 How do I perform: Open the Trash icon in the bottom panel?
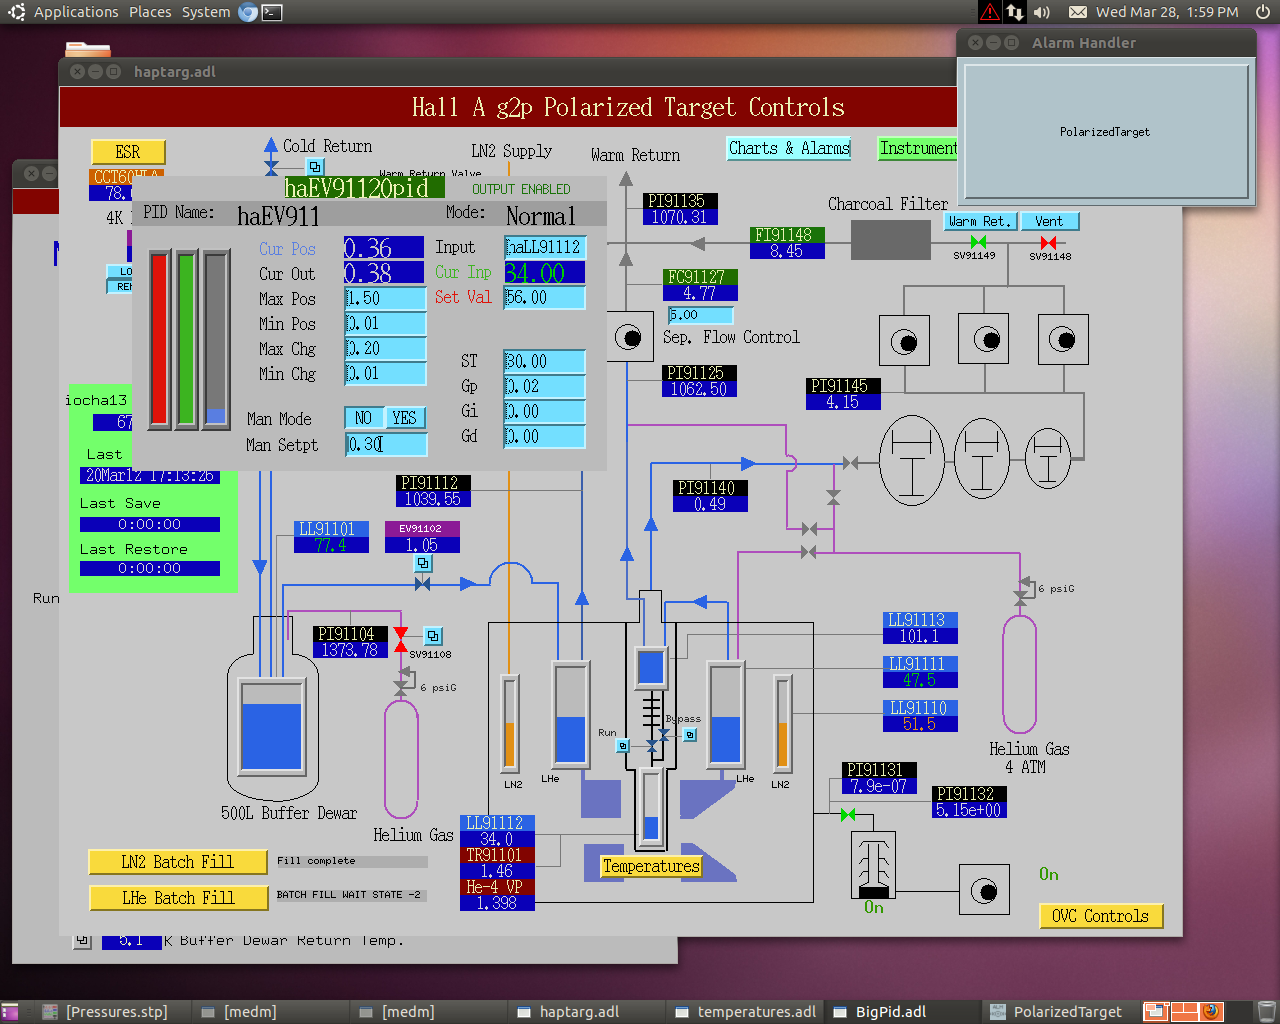1266,1011
